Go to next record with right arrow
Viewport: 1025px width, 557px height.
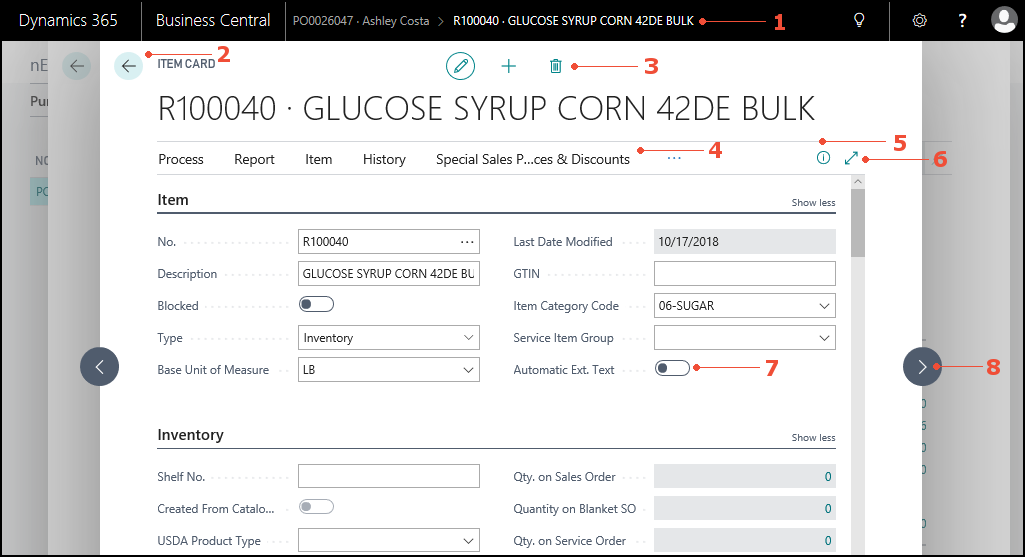(x=922, y=367)
